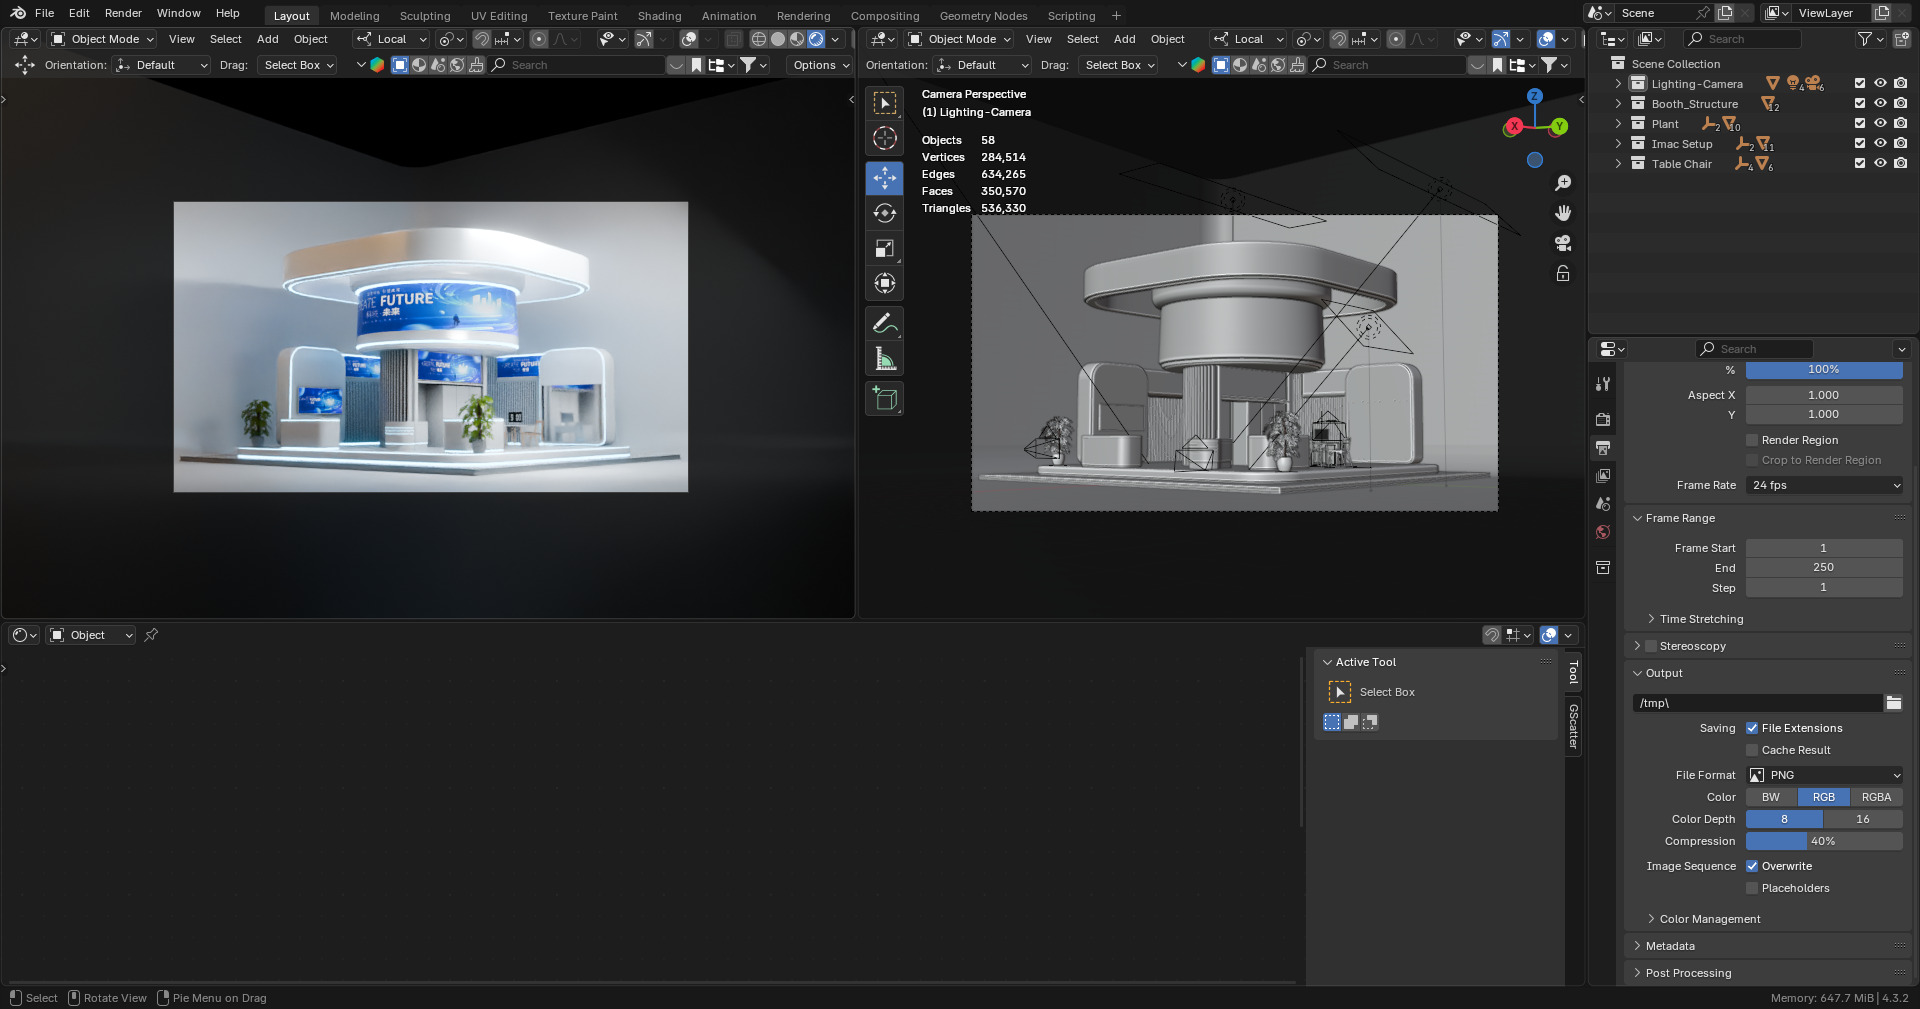
Task: Open the Window menu
Action: tap(178, 13)
